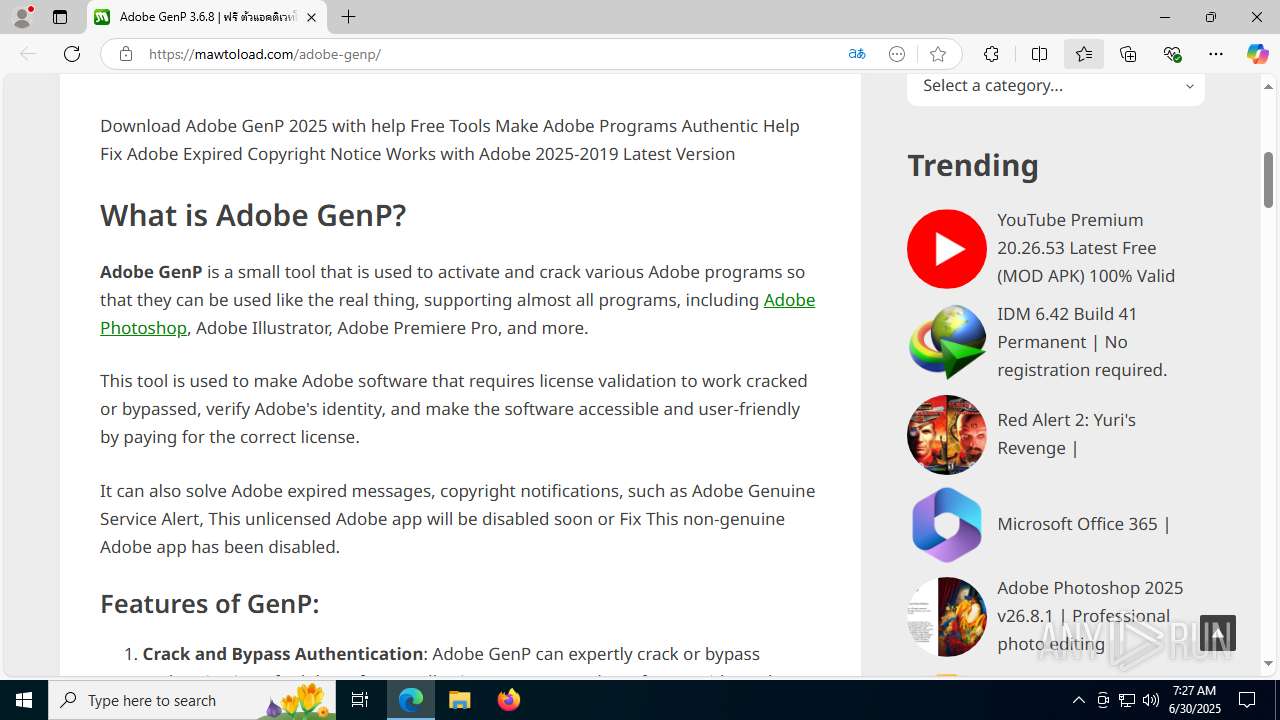Click the scrollbar down arrow
Screen dimensions: 1280x720
point(1269,663)
